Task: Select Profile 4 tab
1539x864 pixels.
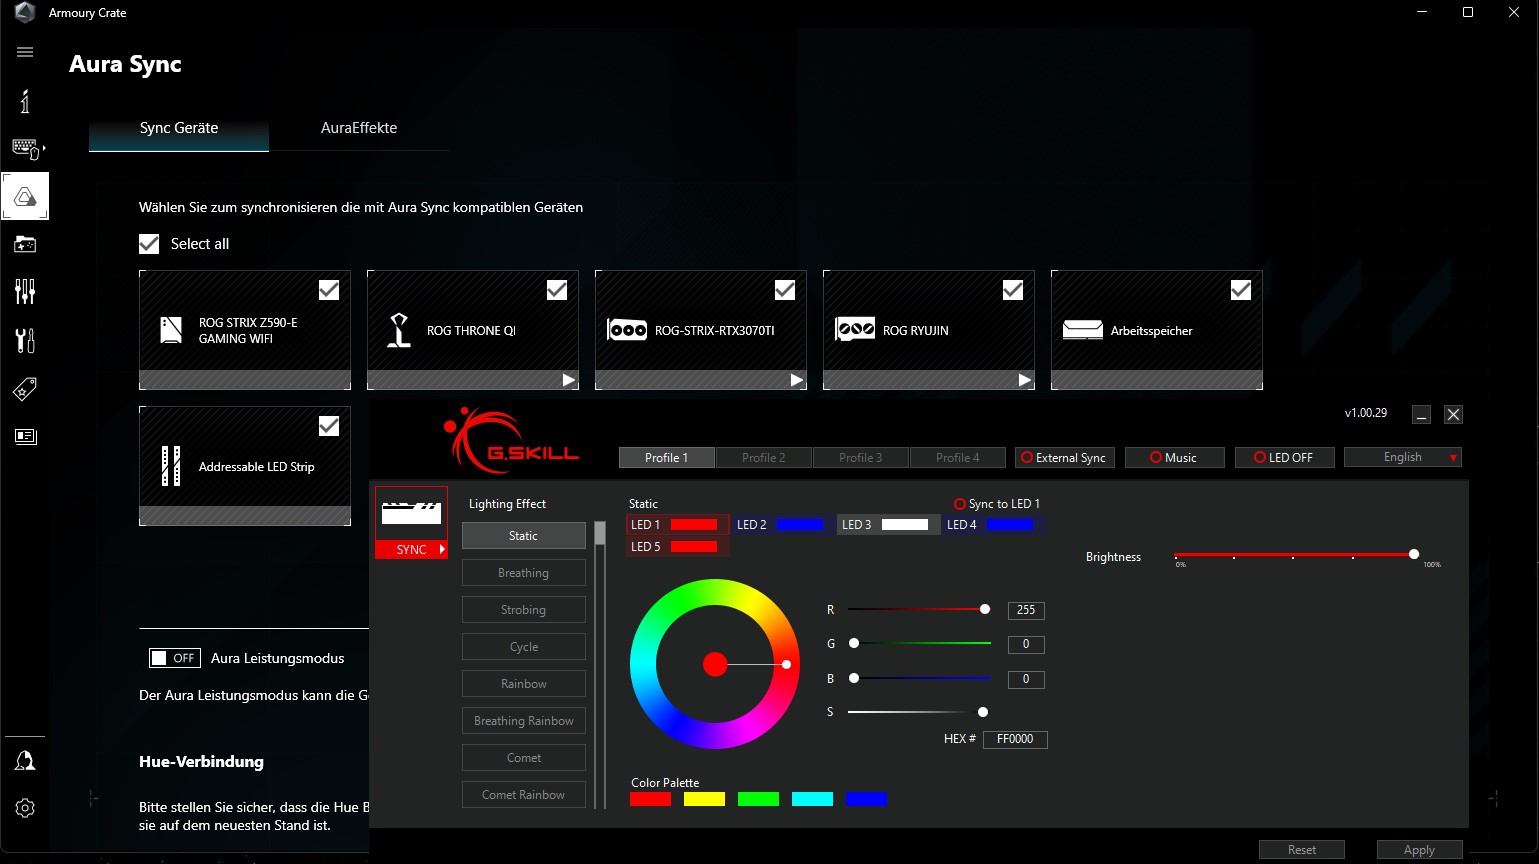Action: pos(957,458)
